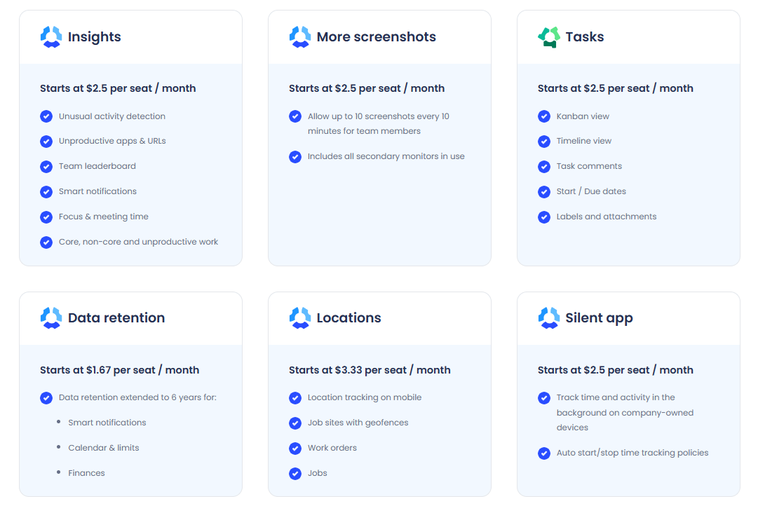This screenshot has width=758, height=506.
Task: Click 'Allow up to 10 screenshots every 10 minutes' text
Action: click(x=379, y=124)
